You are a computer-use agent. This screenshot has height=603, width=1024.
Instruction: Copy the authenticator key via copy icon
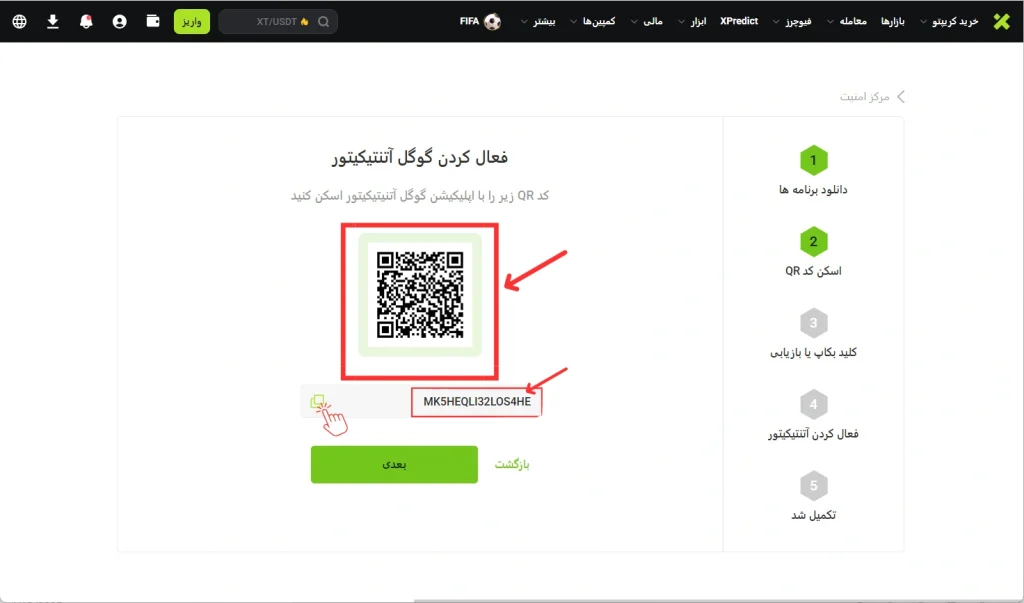(317, 401)
